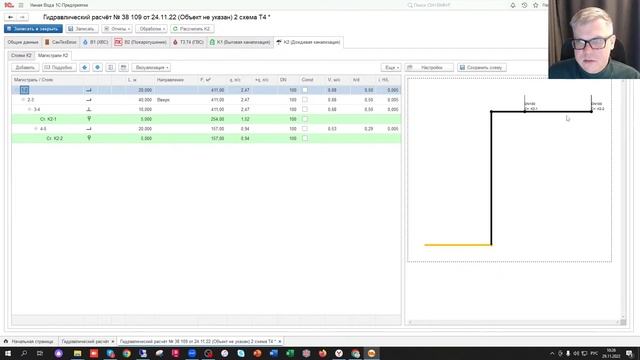Click Записать и закрыть button
This screenshot has width=640, height=360.
pos(33,29)
